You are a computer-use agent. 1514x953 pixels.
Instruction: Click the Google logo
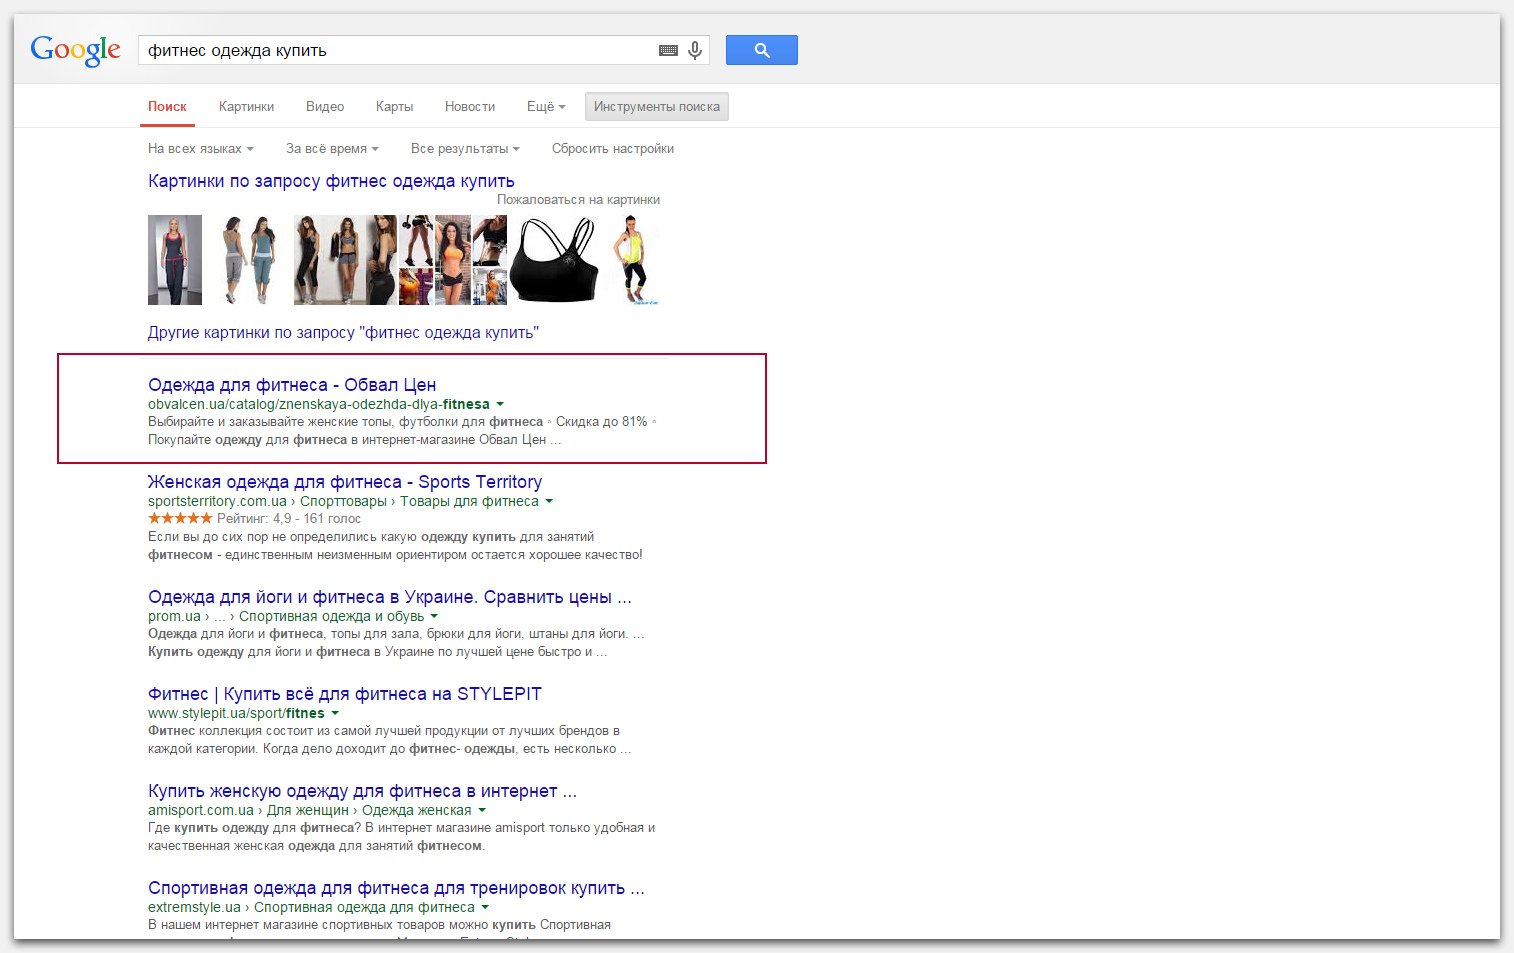tap(75, 50)
